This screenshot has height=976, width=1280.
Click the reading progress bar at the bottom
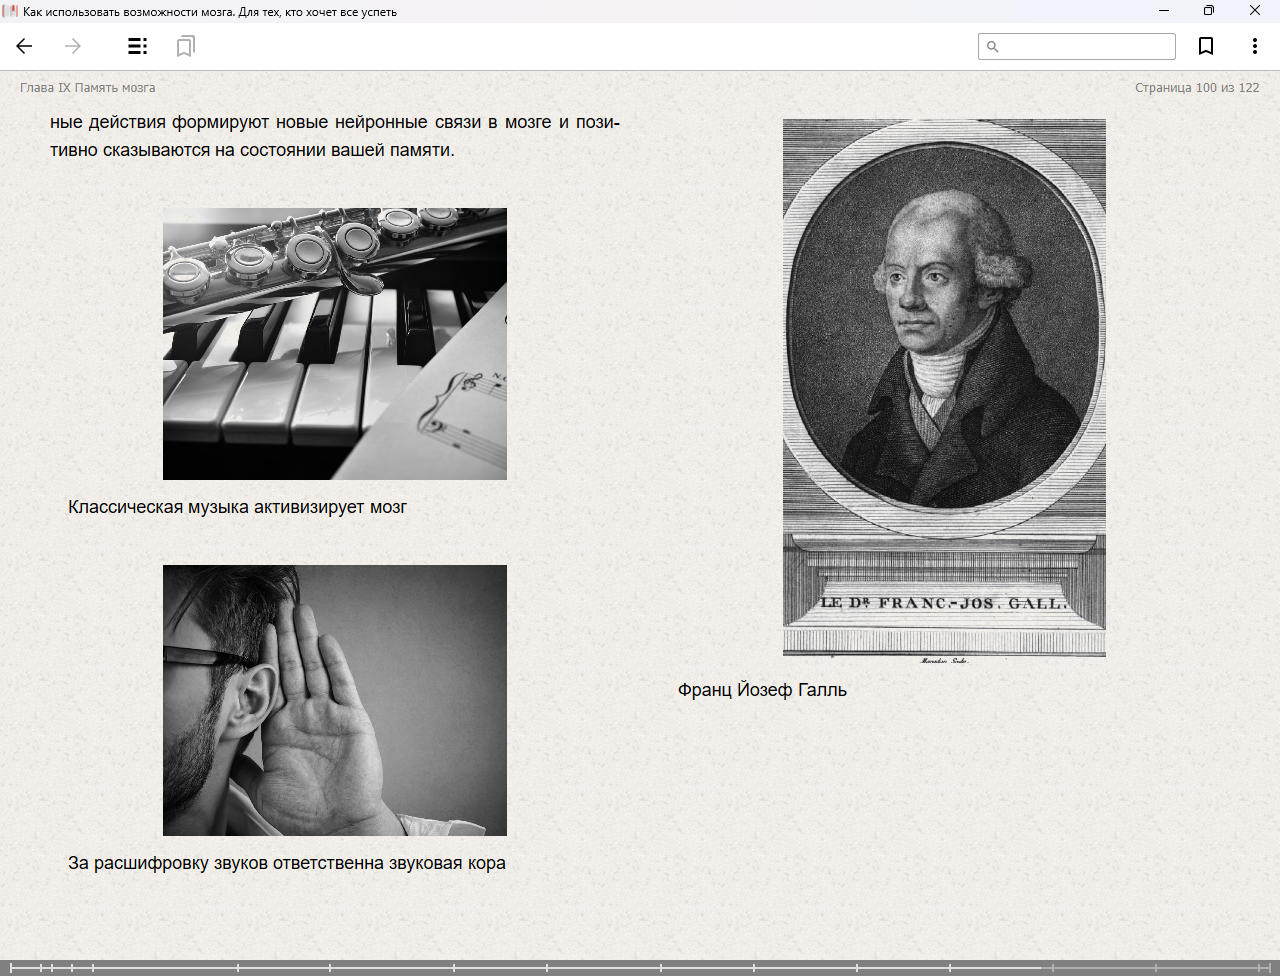[x=640, y=967]
